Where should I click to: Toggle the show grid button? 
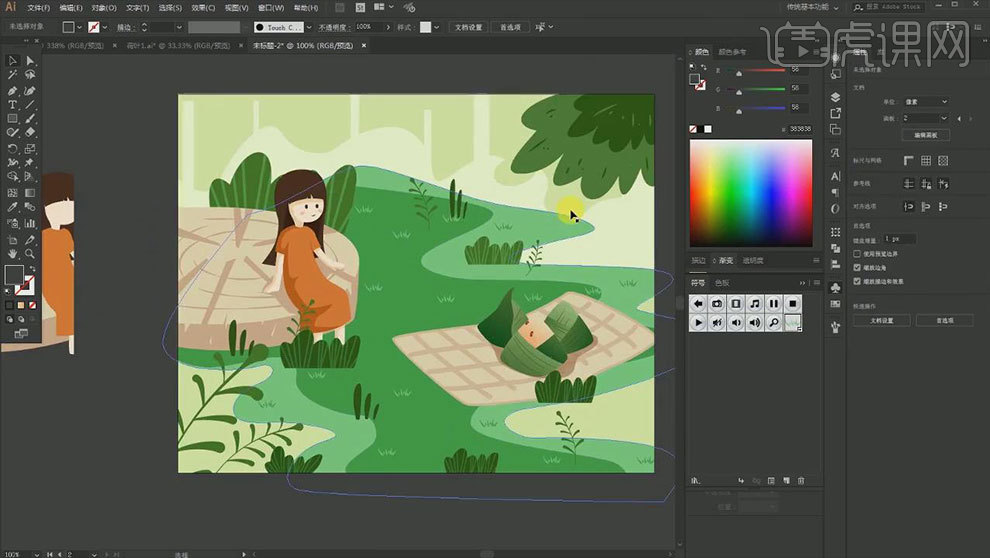coord(926,161)
